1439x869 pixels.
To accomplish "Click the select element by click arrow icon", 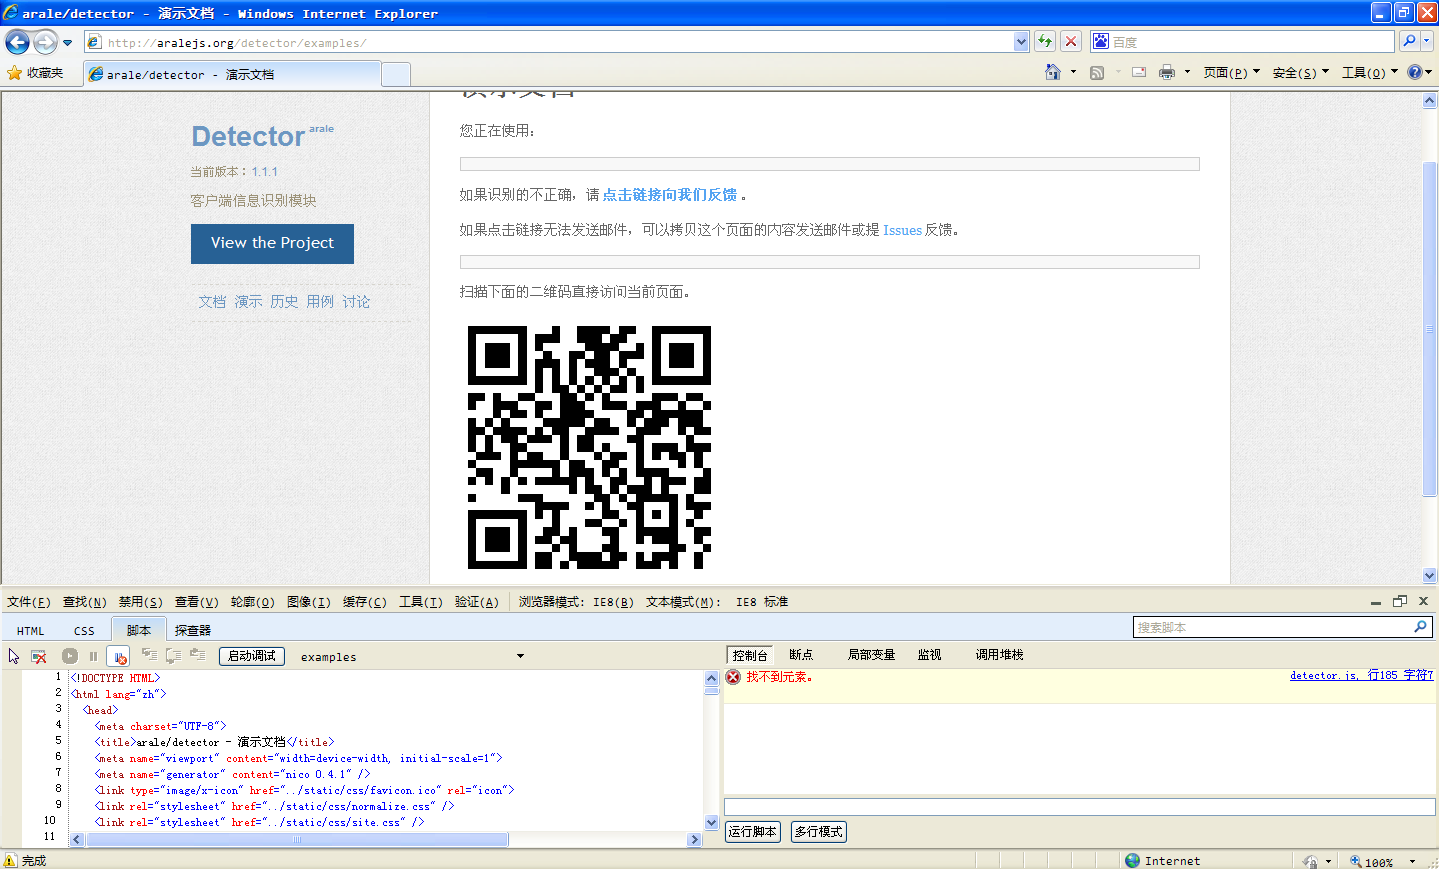I will click(14, 656).
